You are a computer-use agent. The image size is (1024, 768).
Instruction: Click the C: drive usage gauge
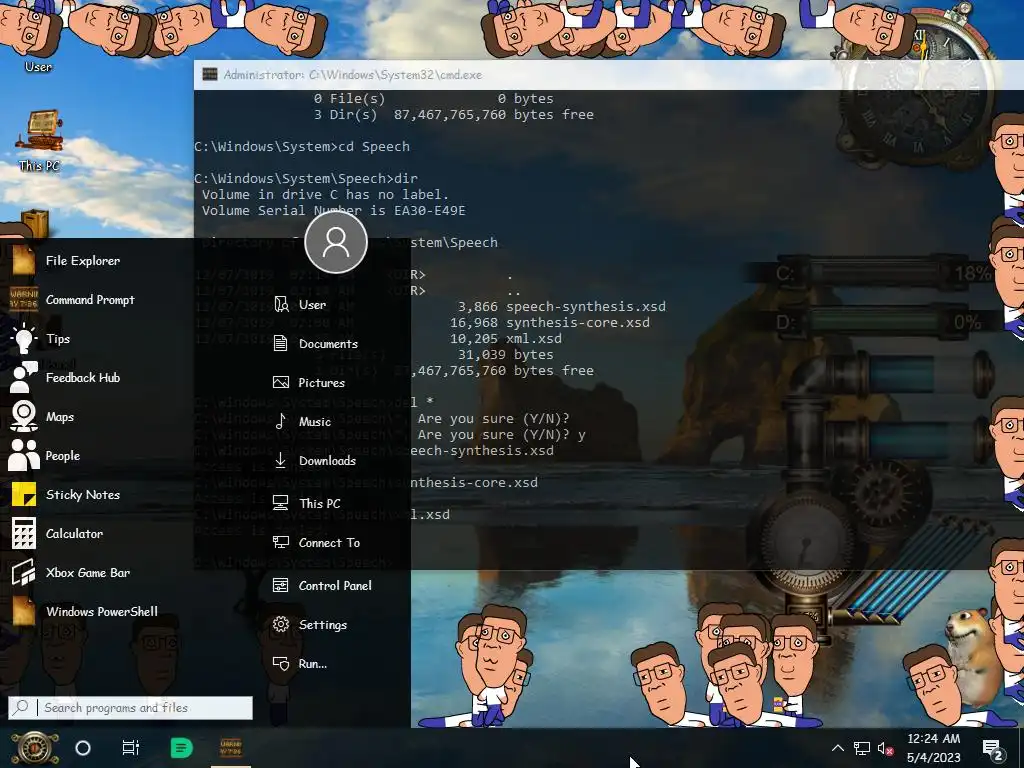coord(875,272)
